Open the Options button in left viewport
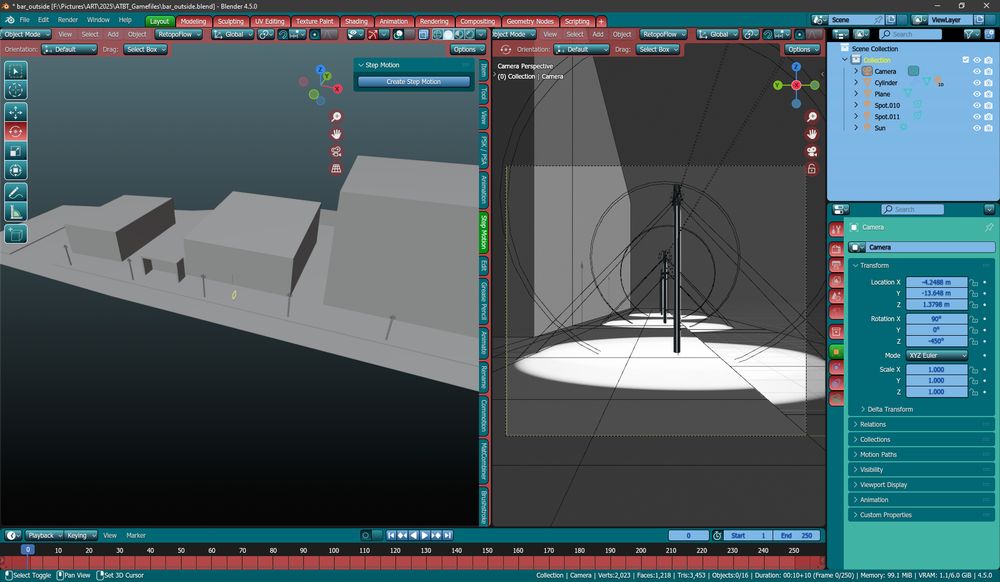The width and height of the screenshot is (1000, 582). pyautogui.click(x=468, y=49)
